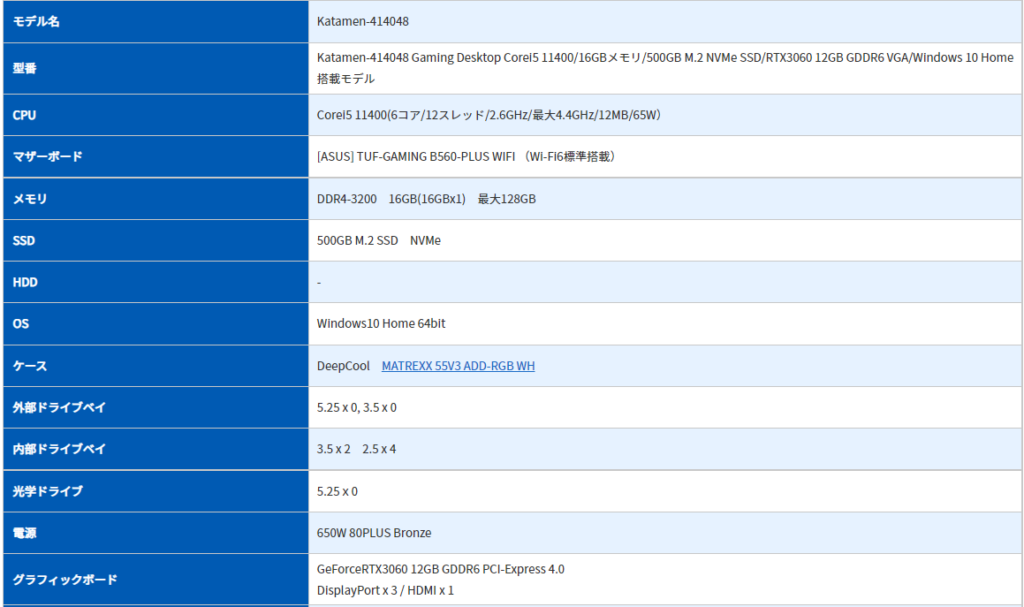Screen dimensions: 1024x607
Task: Click the 500GB M.2 SSD NVMe value
Action: coord(378,241)
